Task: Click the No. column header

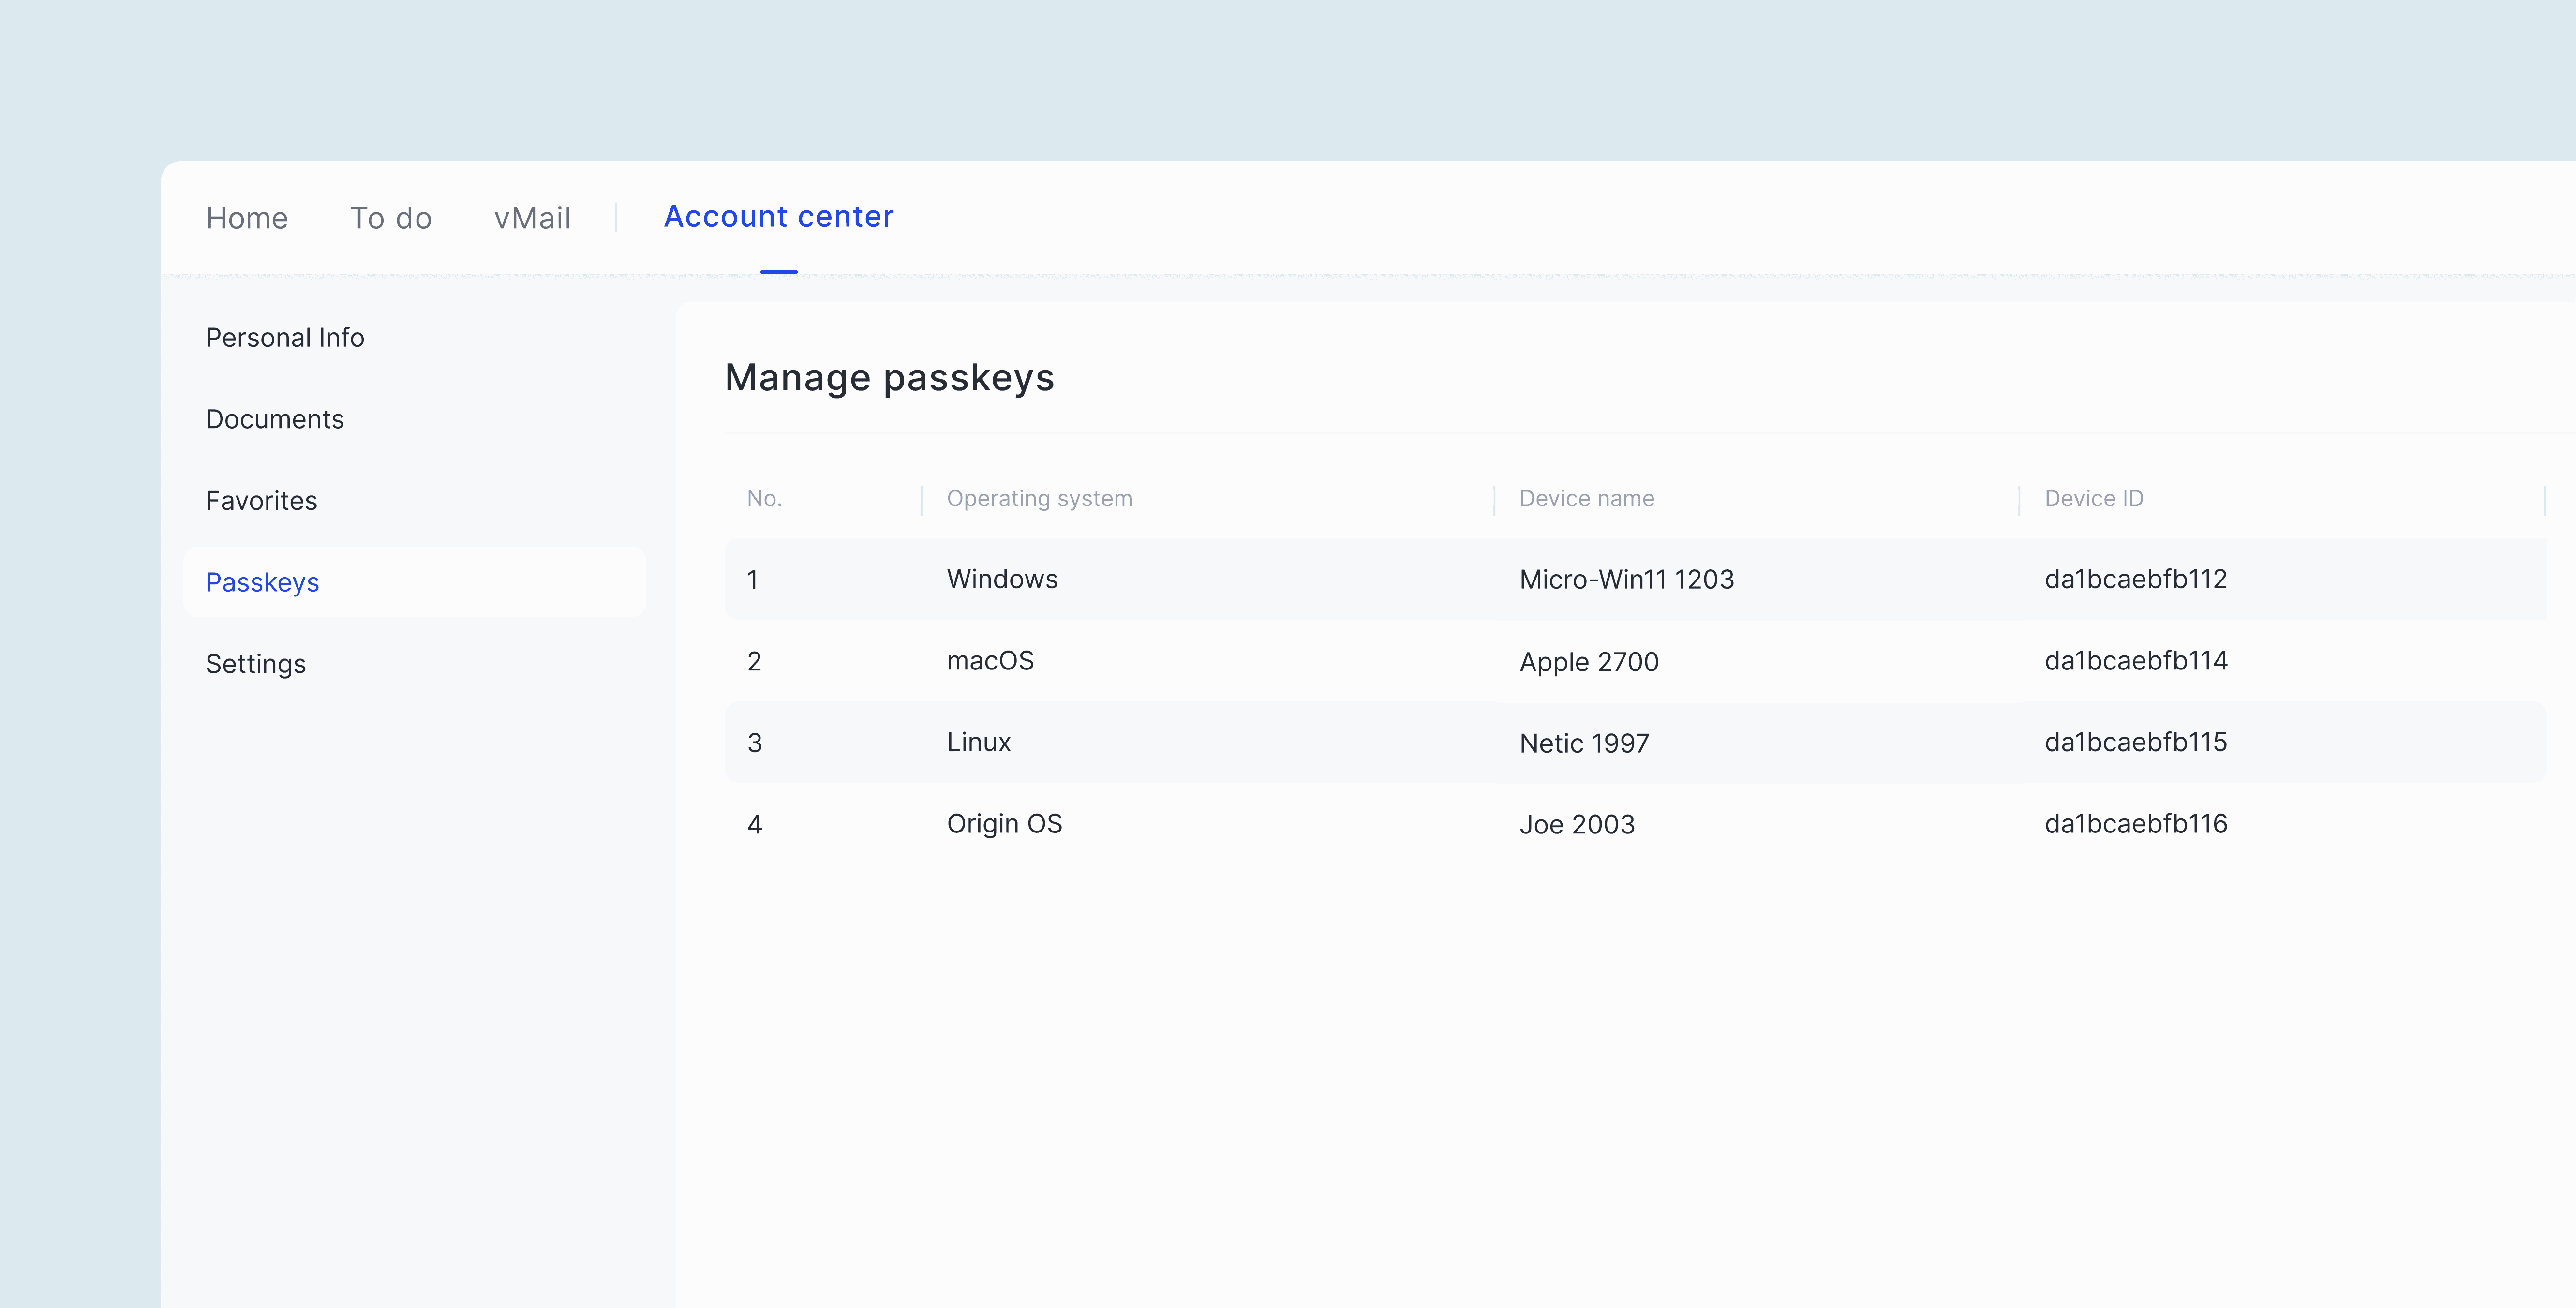Action: point(764,498)
